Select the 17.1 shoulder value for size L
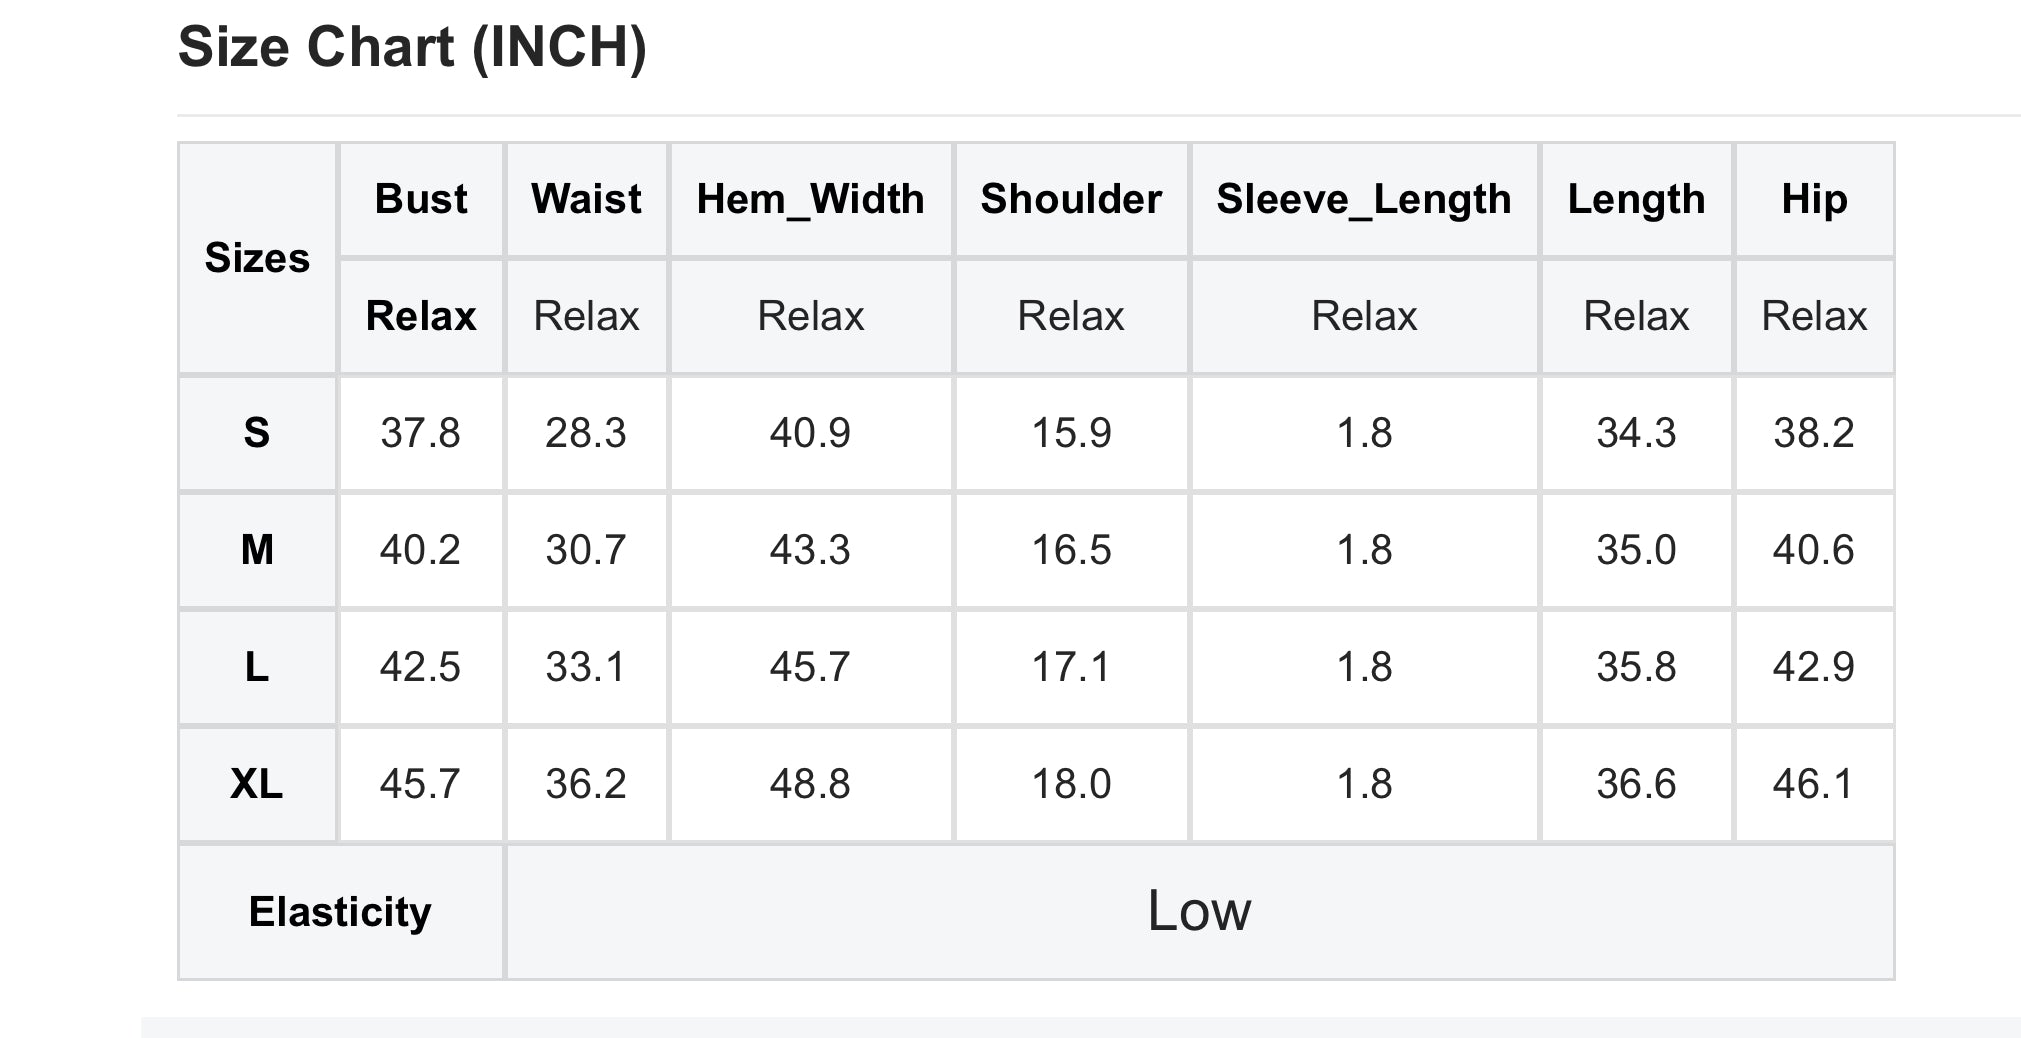 [x=1071, y=667]
